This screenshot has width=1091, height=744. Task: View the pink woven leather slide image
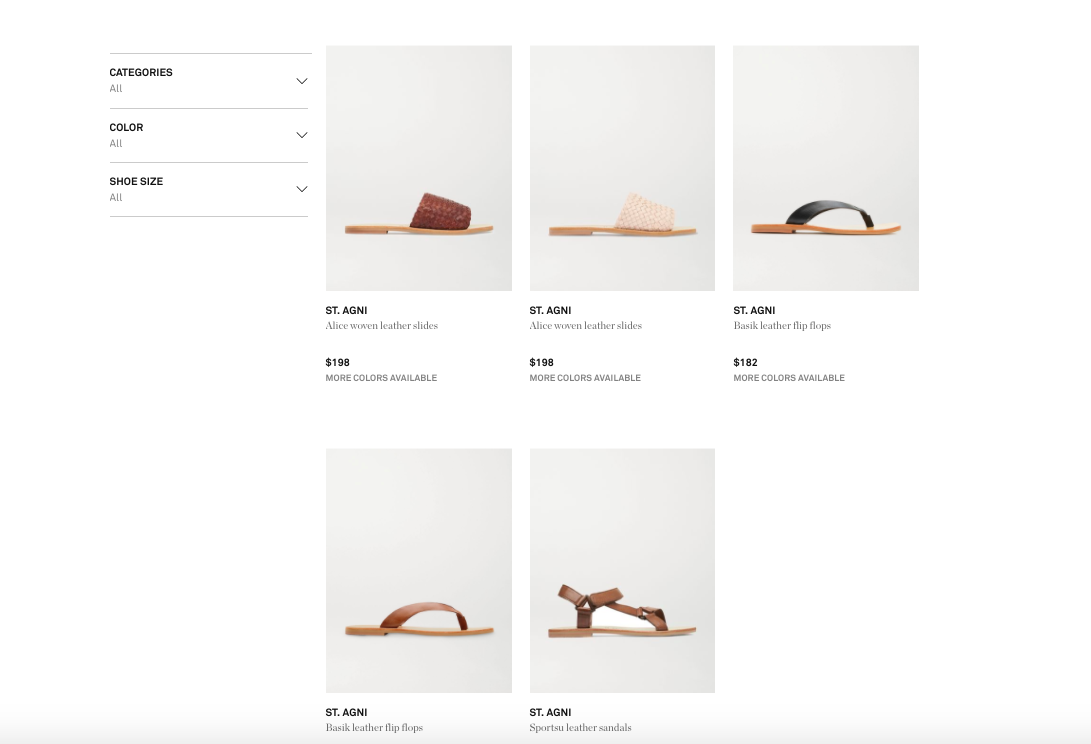[x=622, y=168]
